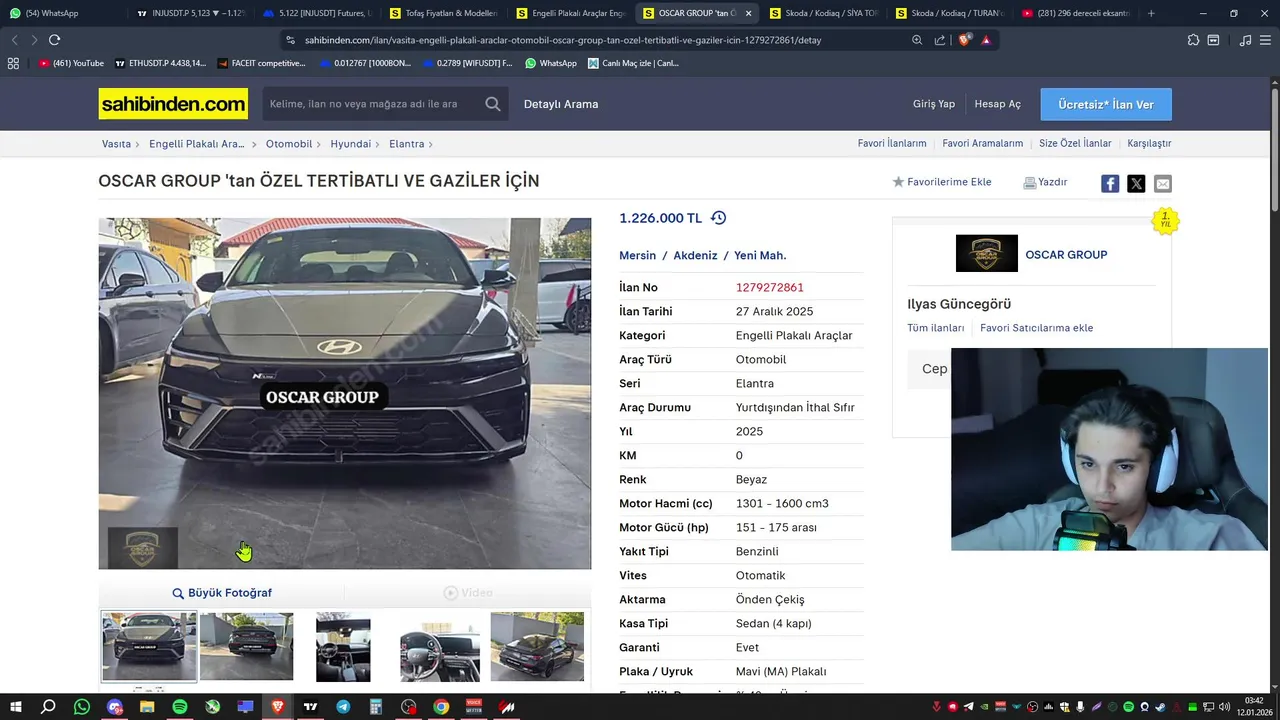This screenshot has height=720, width=1280.
Task: Switch to Skoda / Kodiaq / TURAN tab
Action: tap(948, 13)
